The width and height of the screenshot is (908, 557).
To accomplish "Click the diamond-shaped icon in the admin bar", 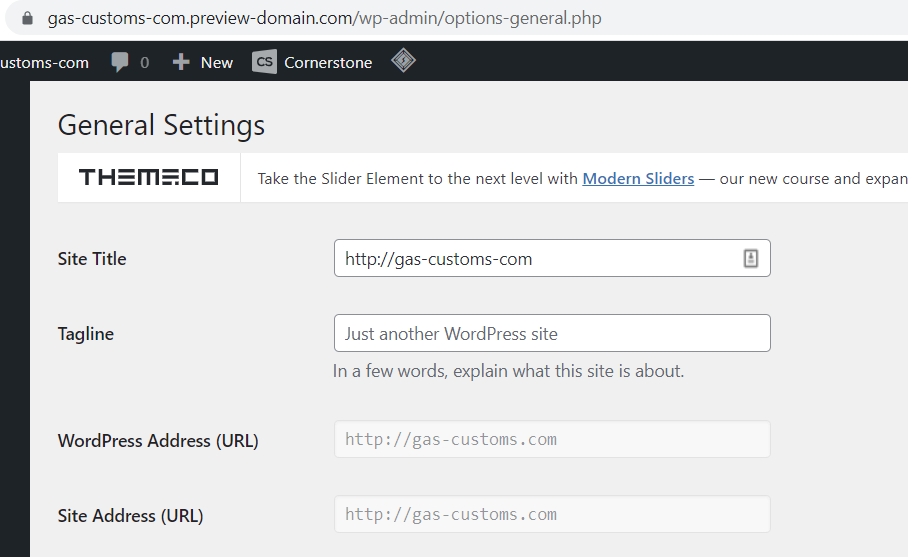I will 403,61.
